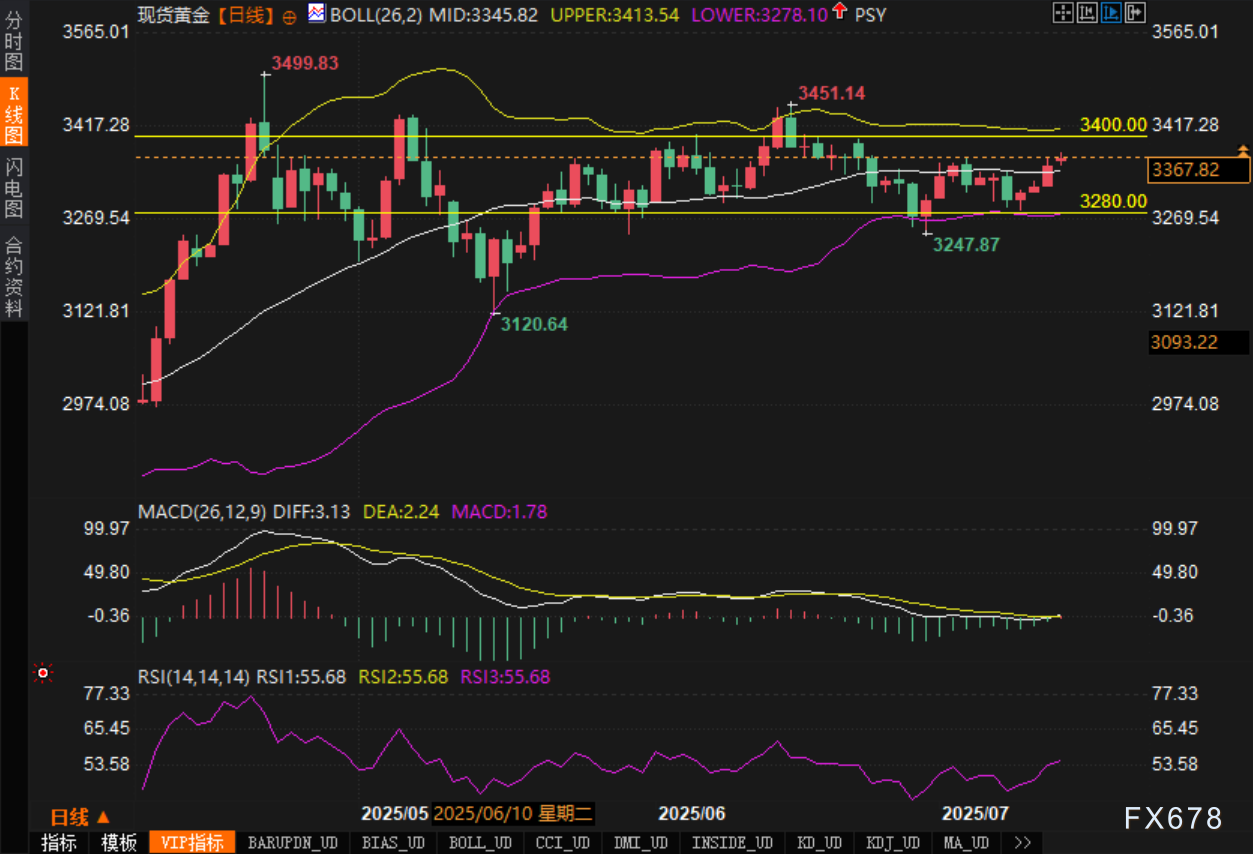Click the BOLL indicator chart icon

pos(317,14)
